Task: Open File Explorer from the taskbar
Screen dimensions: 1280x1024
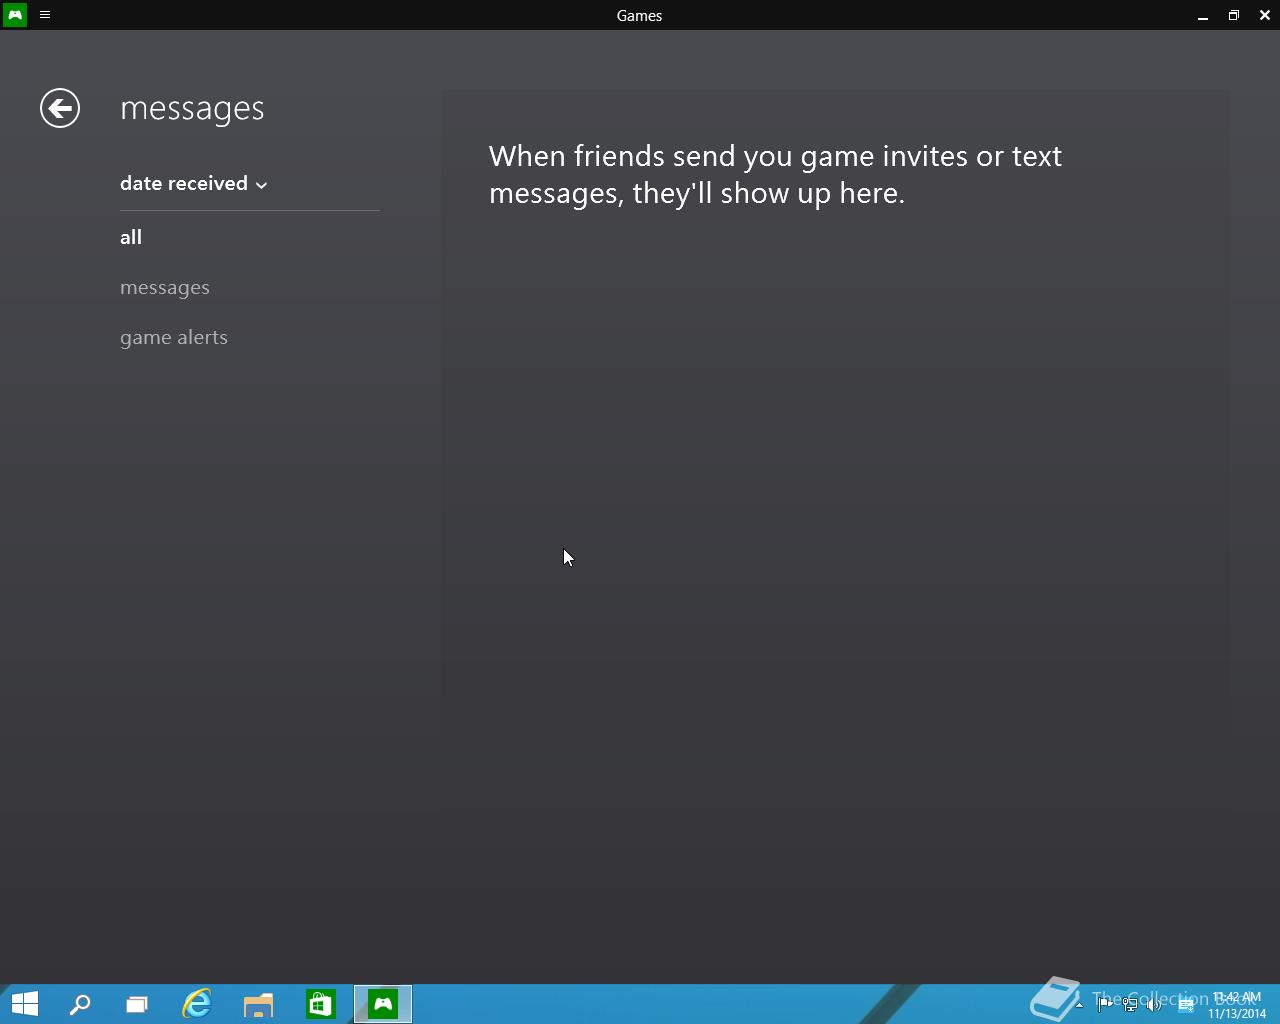Action: pyautogui.click(x=259, y=1004)
